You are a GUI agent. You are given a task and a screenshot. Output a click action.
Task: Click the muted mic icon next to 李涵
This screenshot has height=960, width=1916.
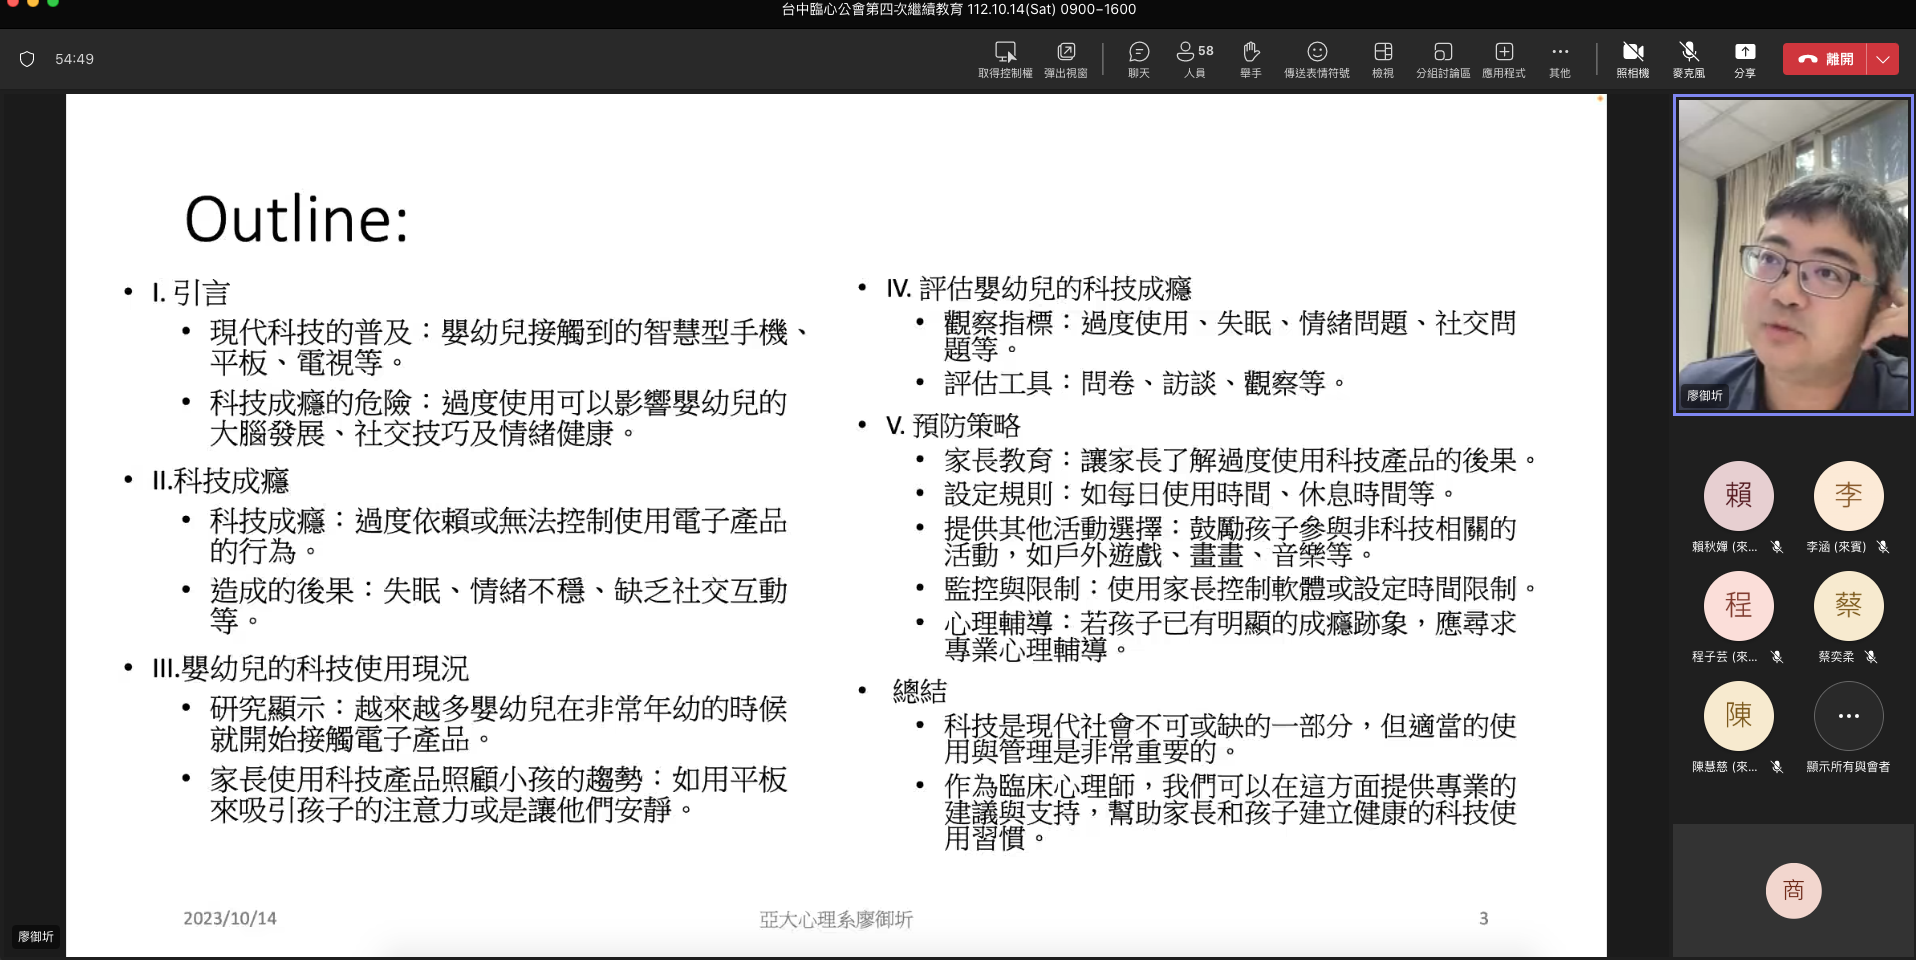[x=1883, y=547]
